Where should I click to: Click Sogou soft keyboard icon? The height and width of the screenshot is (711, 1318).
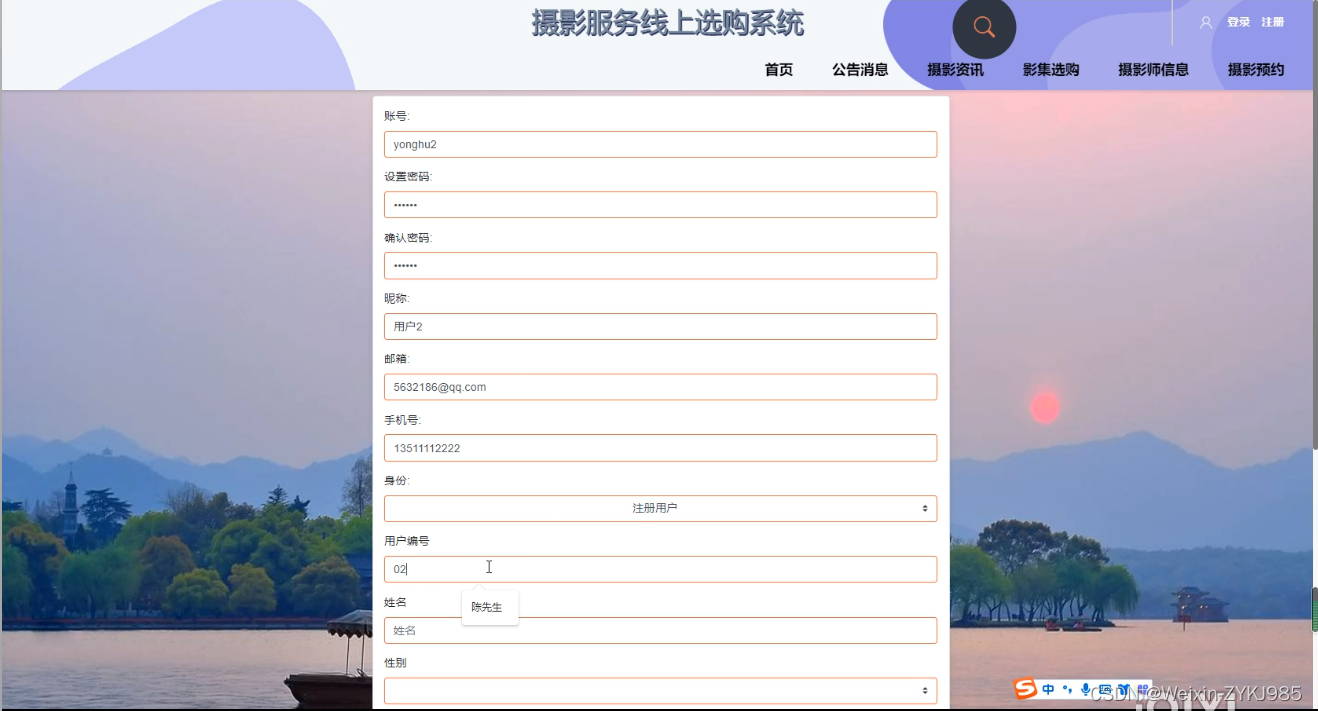coord(1104,689)
